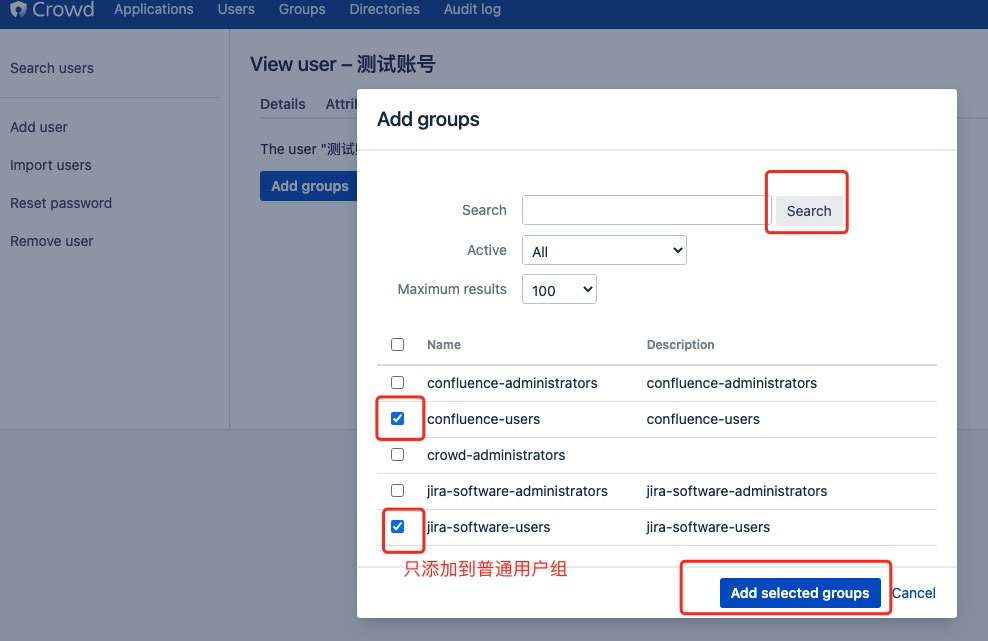The width and height of the screenshot is (988, 641).
Task: Click the confluence-administrators group name
Action: point(512,383)
